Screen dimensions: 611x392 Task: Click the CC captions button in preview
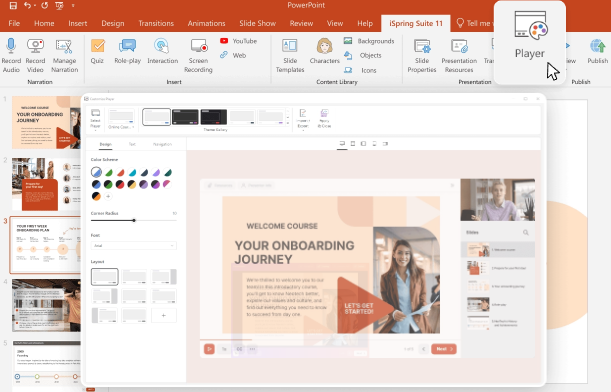[x=239, y=349]
